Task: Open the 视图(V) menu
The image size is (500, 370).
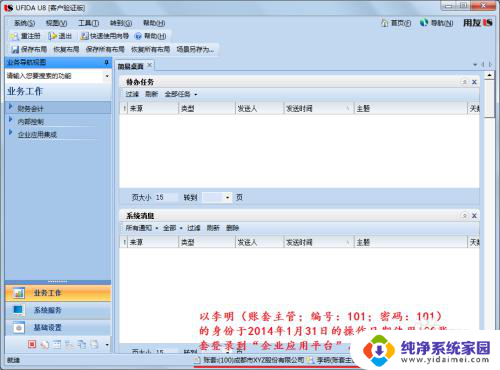Action: tap(56, 23)
